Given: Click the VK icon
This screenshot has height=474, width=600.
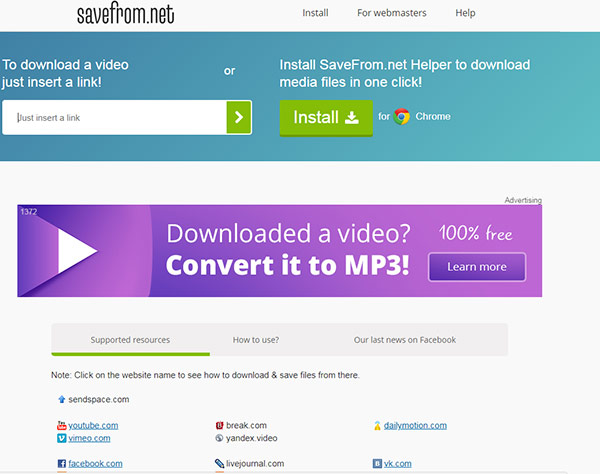Looking at the screenshot, I should 377,464.
